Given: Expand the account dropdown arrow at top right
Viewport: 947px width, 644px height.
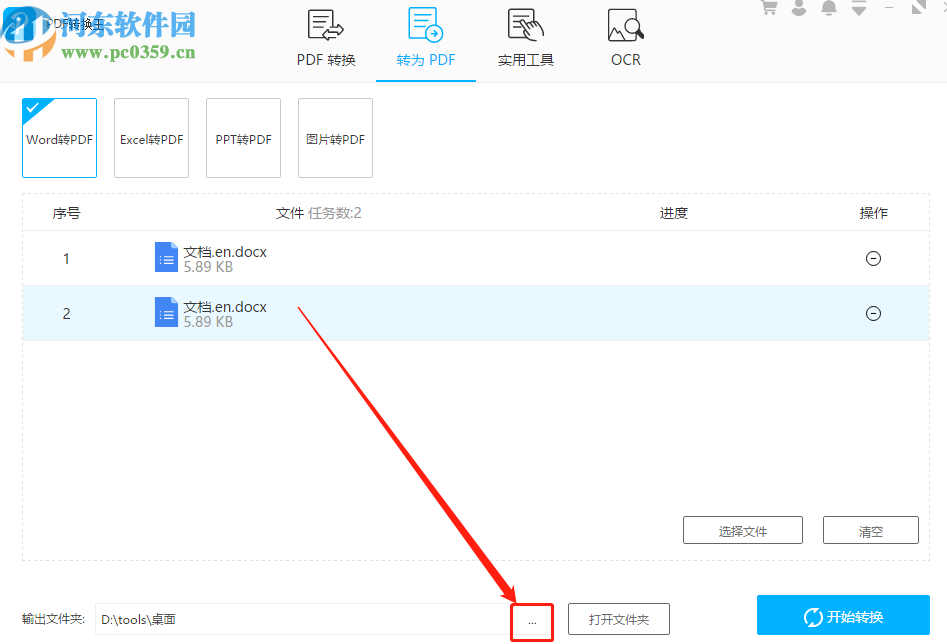Looking at the screenshot, I should (x=858, y=8).
